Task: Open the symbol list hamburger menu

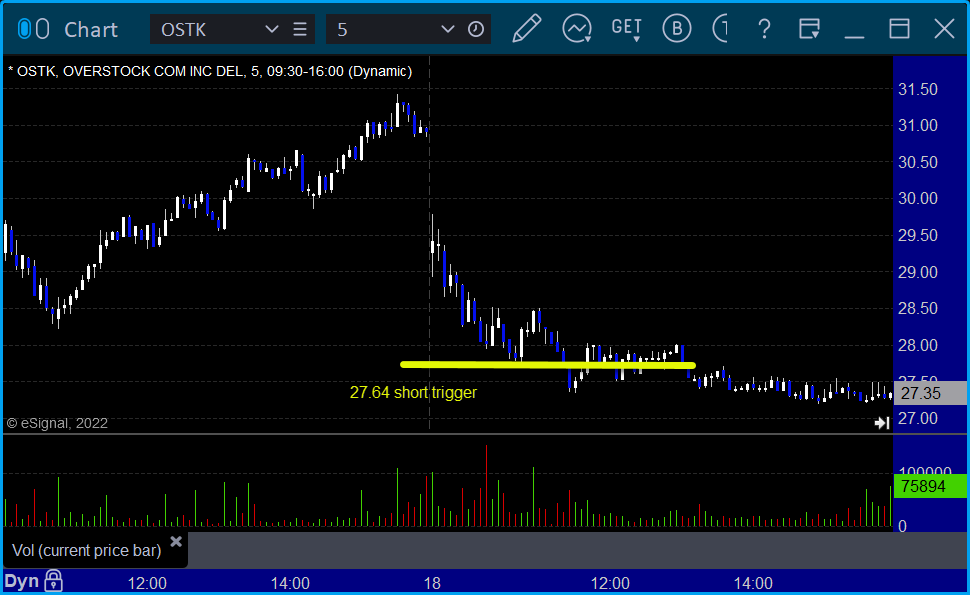Action: 300,29
